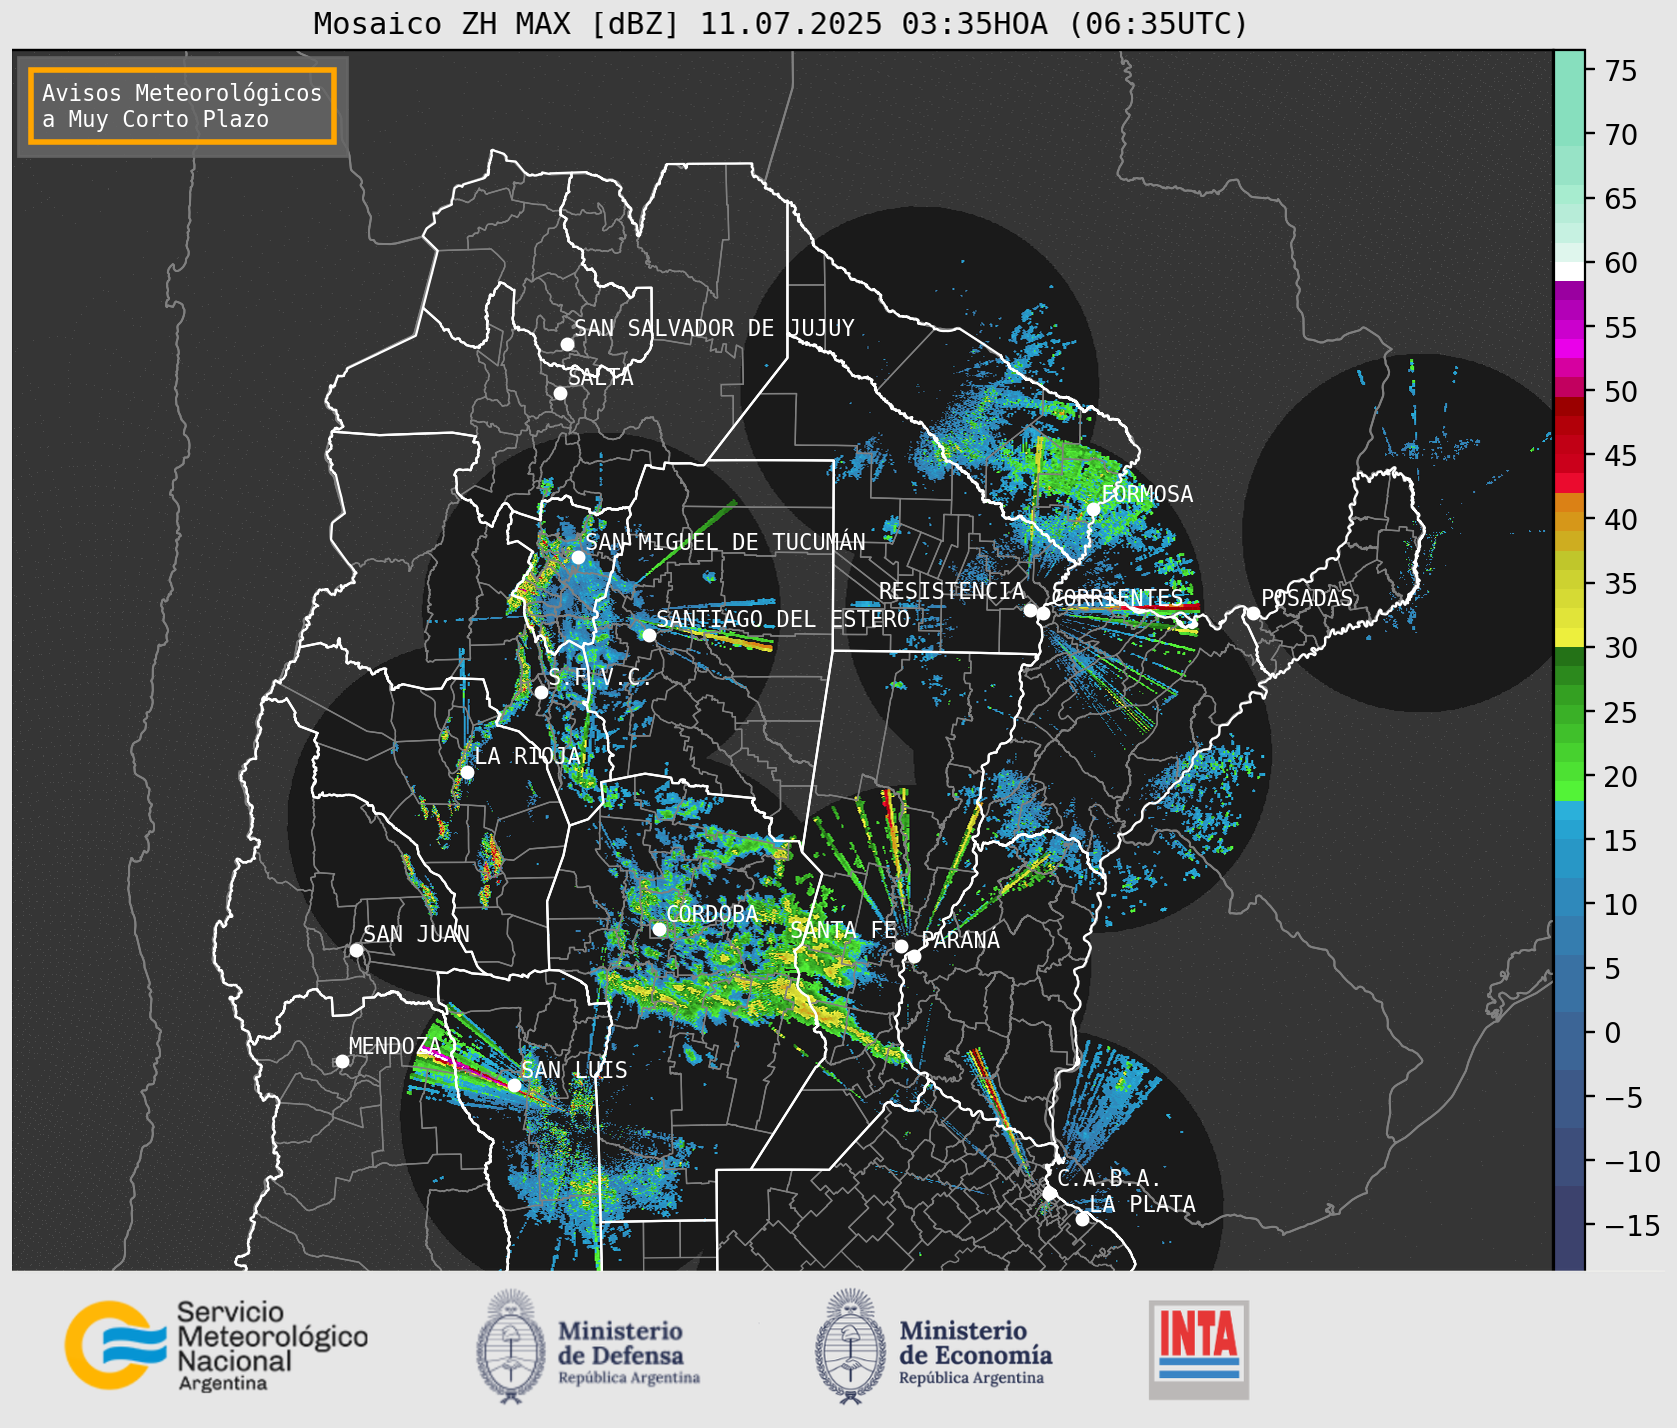
Task: Click the 75 dBZ color scale label
Action: coord(1621,71)
